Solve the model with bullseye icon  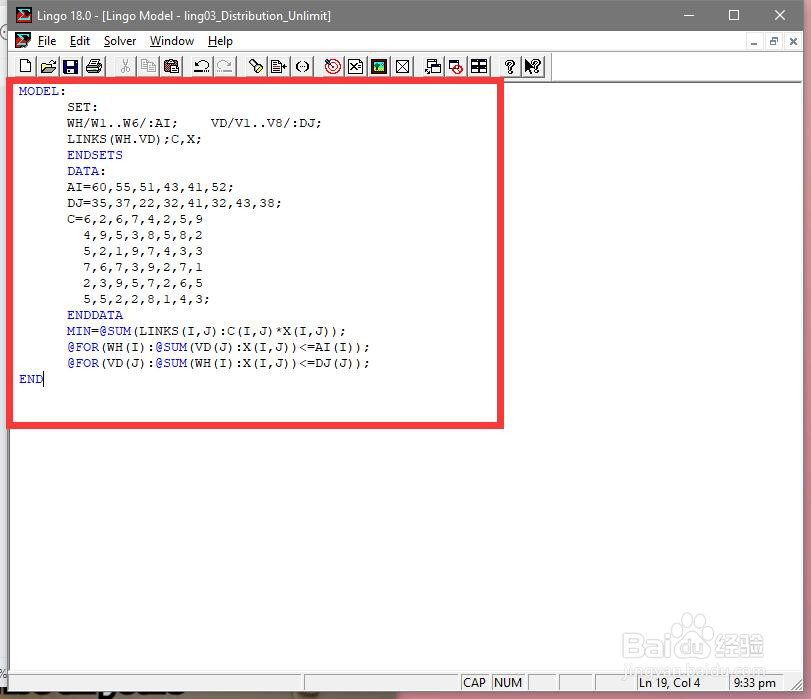coord(333,66)
